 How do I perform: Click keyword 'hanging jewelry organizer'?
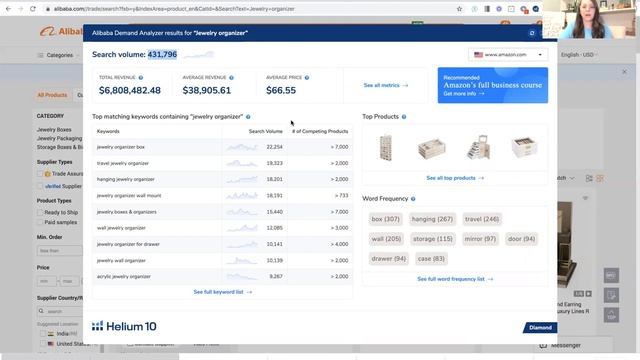(x=126, y=179)
